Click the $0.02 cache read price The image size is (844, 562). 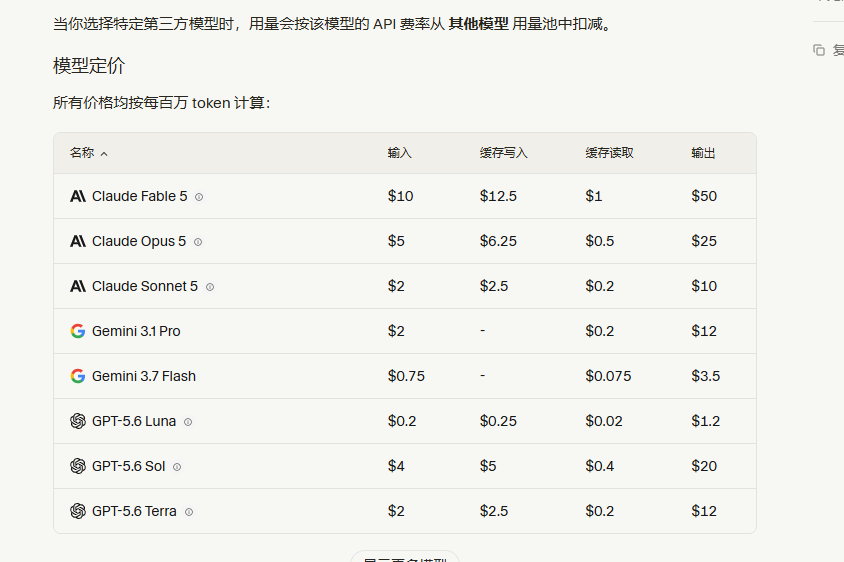click(604, 421)
